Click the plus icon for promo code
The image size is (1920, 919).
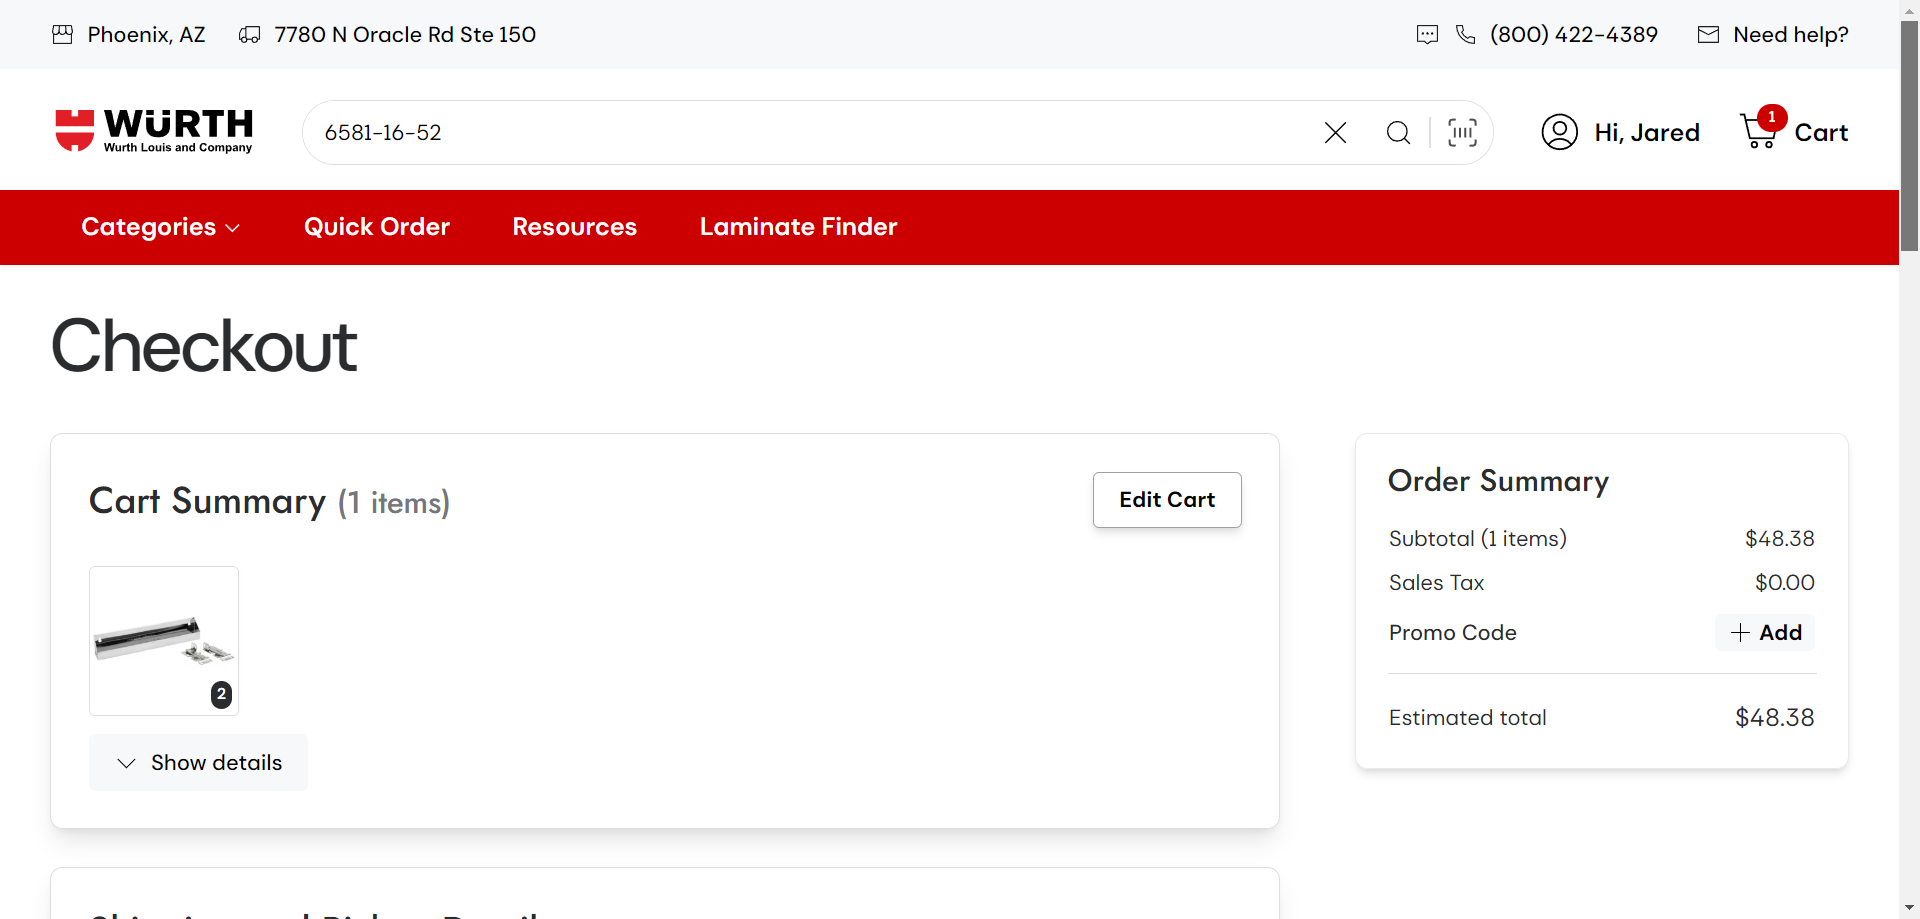pos(1740,633)
